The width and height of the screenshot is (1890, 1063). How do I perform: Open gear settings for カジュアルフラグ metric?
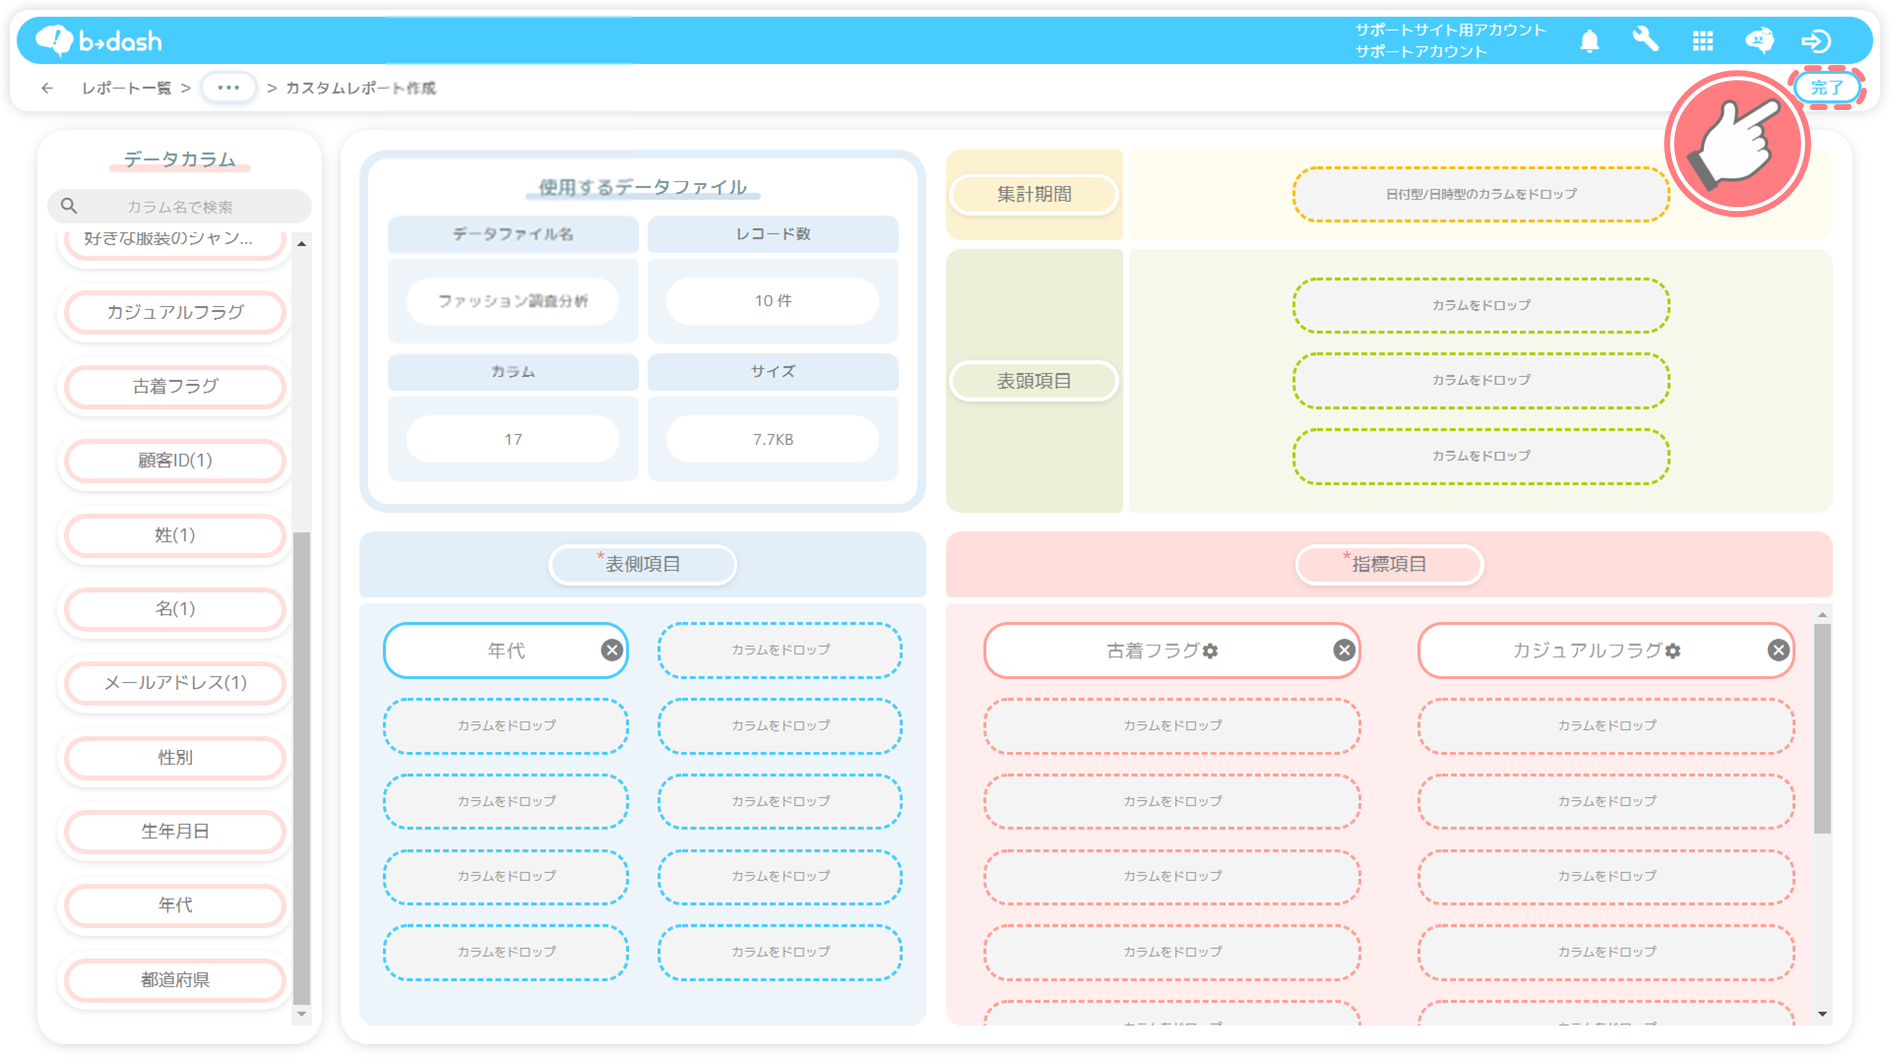click(1673, 651)
